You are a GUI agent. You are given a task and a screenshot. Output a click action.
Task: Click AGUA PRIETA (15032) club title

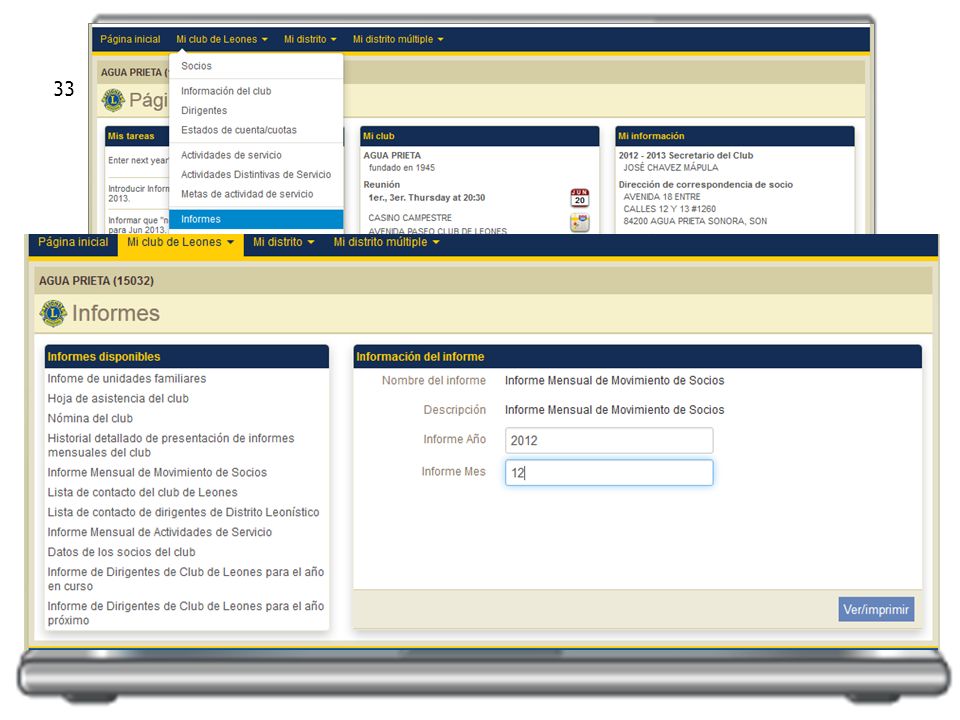point(97,281)
